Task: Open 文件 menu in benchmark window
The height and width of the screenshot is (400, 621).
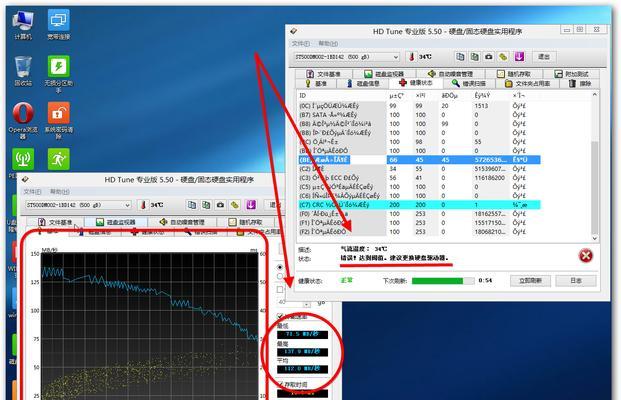Action: [32, 192]
